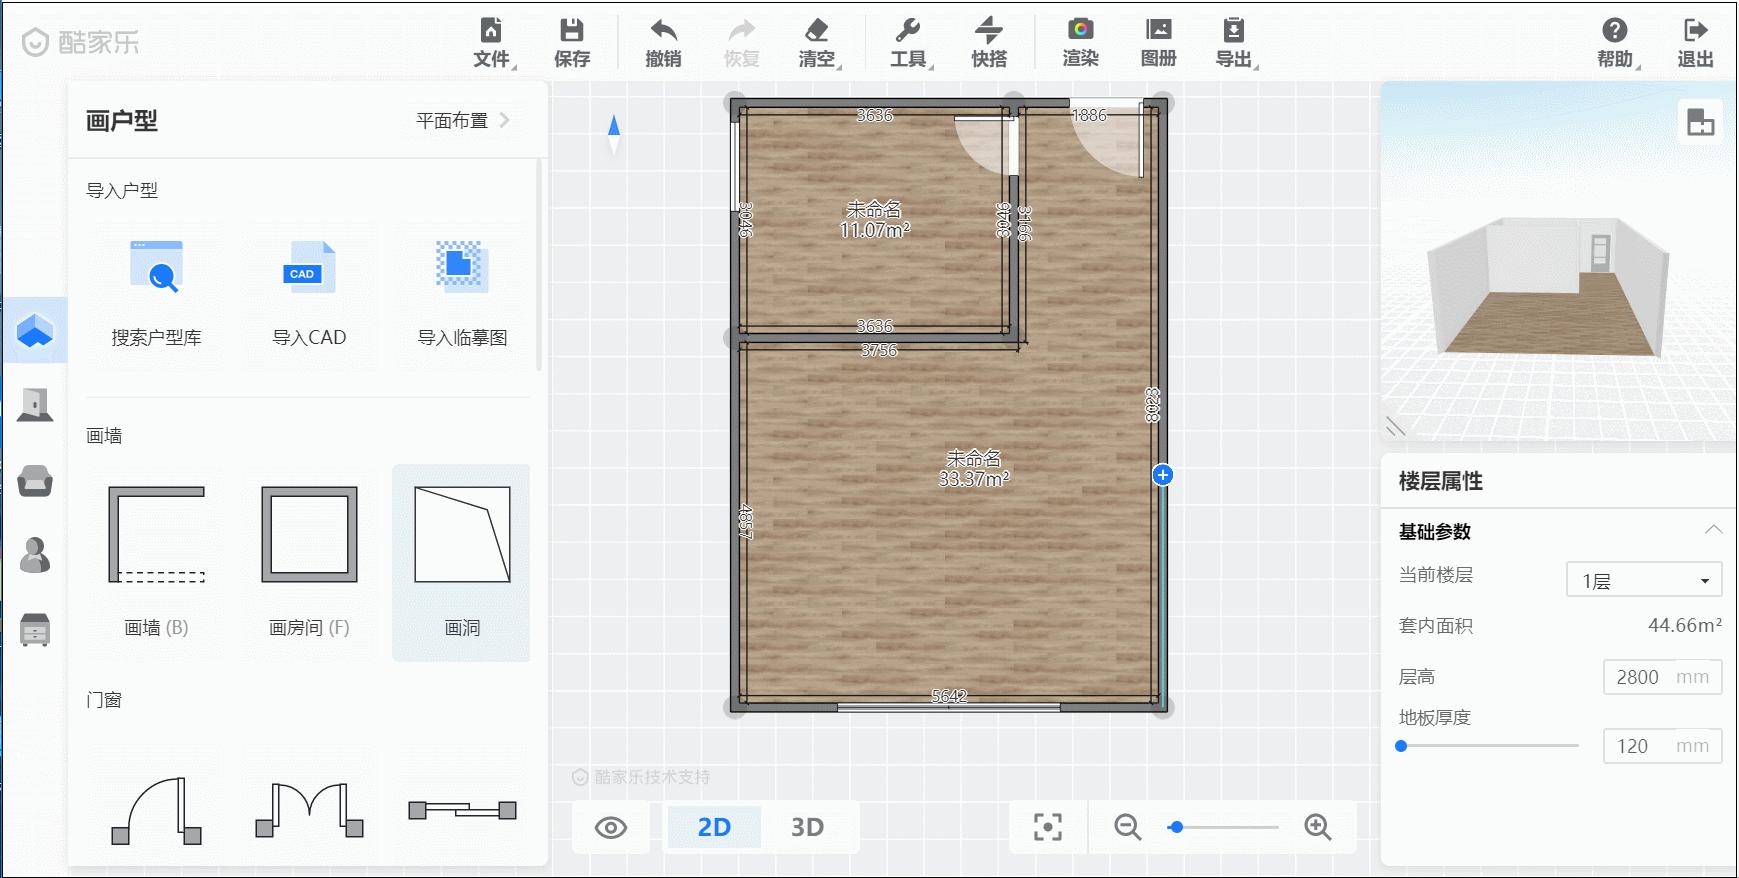Open the 当前楼层 1层 dropdown
1739x878 pixels.
(1643, 581)
